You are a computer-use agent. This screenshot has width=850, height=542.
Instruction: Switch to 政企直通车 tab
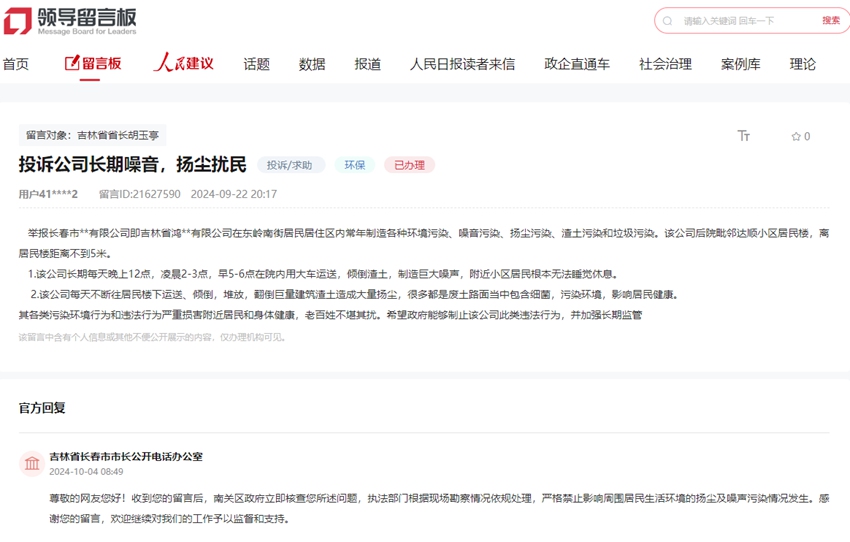(577, 64)
